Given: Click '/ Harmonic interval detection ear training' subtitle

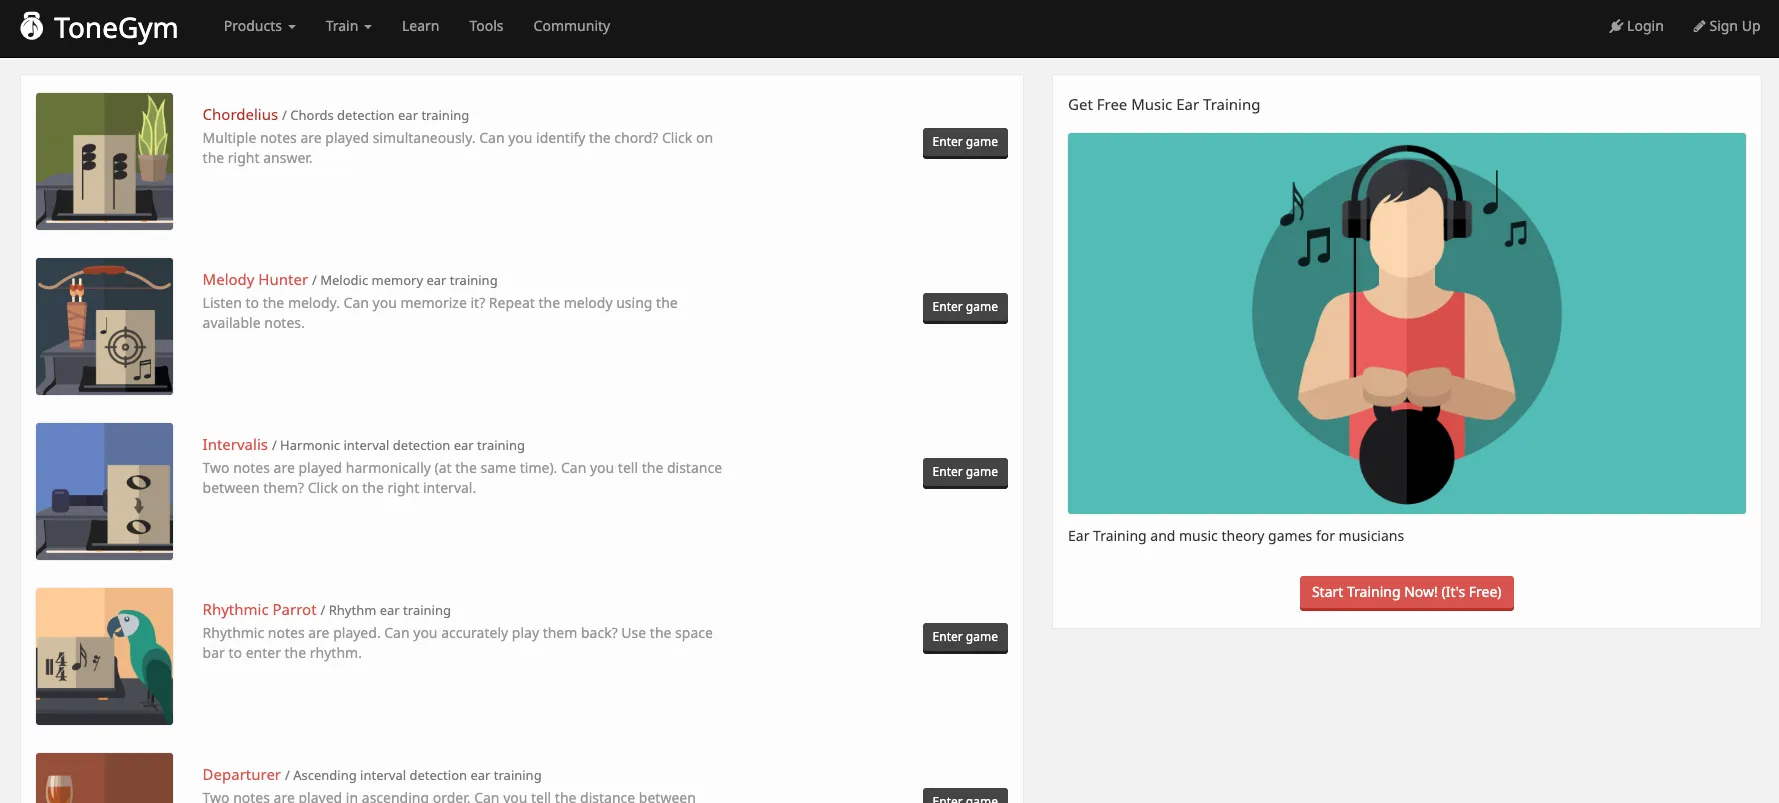Looking at the screenshot, I should click(398, 446).
